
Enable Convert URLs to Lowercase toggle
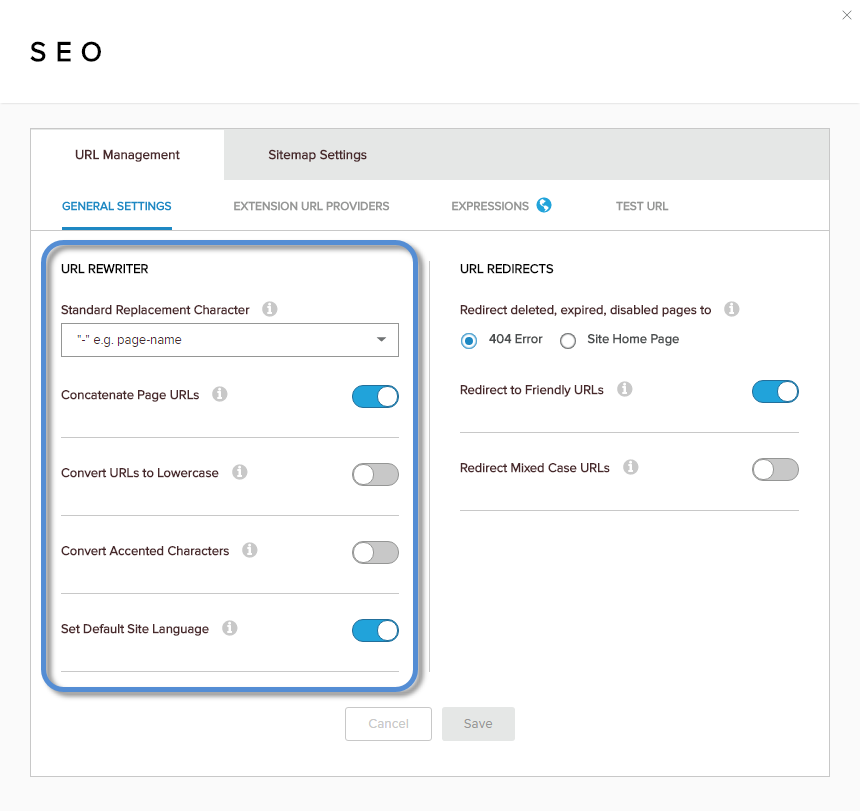[x=375, y=474]
